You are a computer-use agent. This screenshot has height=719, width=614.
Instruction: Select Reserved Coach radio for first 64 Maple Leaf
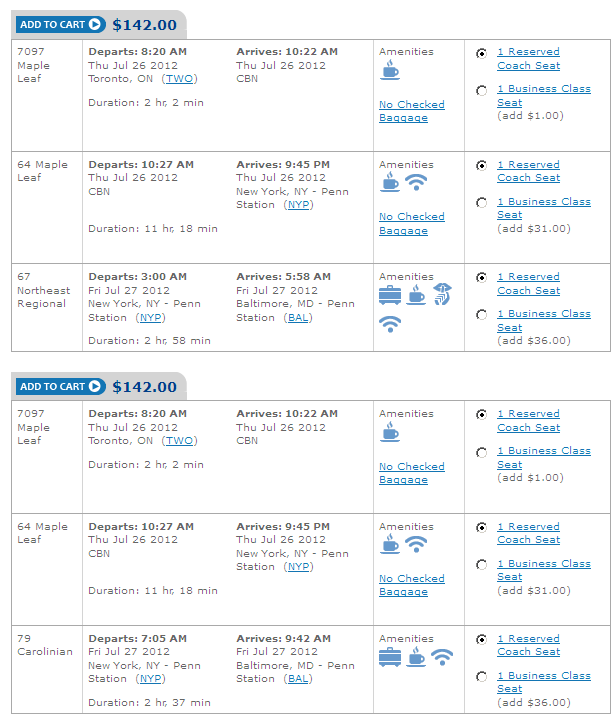point(481,166)
